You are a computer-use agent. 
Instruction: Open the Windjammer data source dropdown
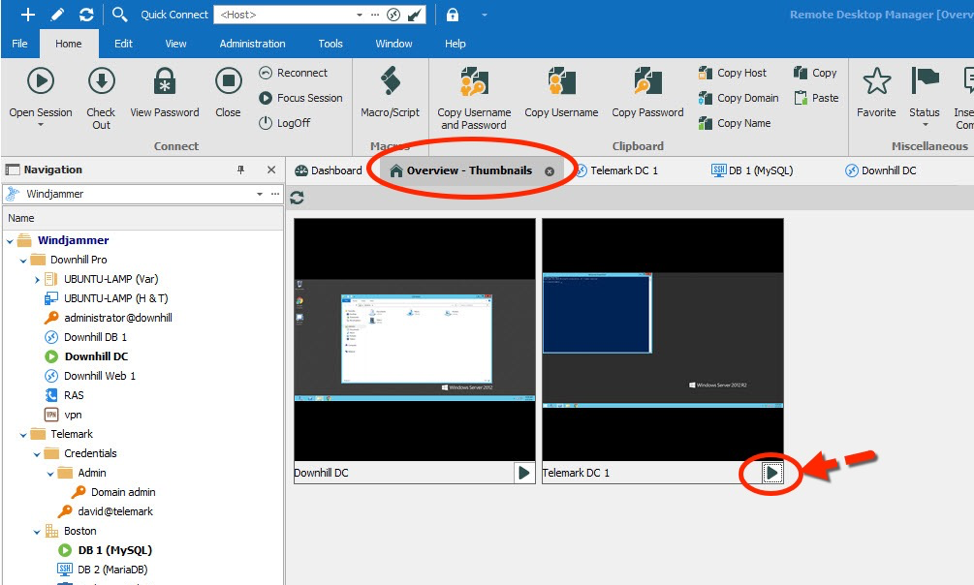coord(260,194)
